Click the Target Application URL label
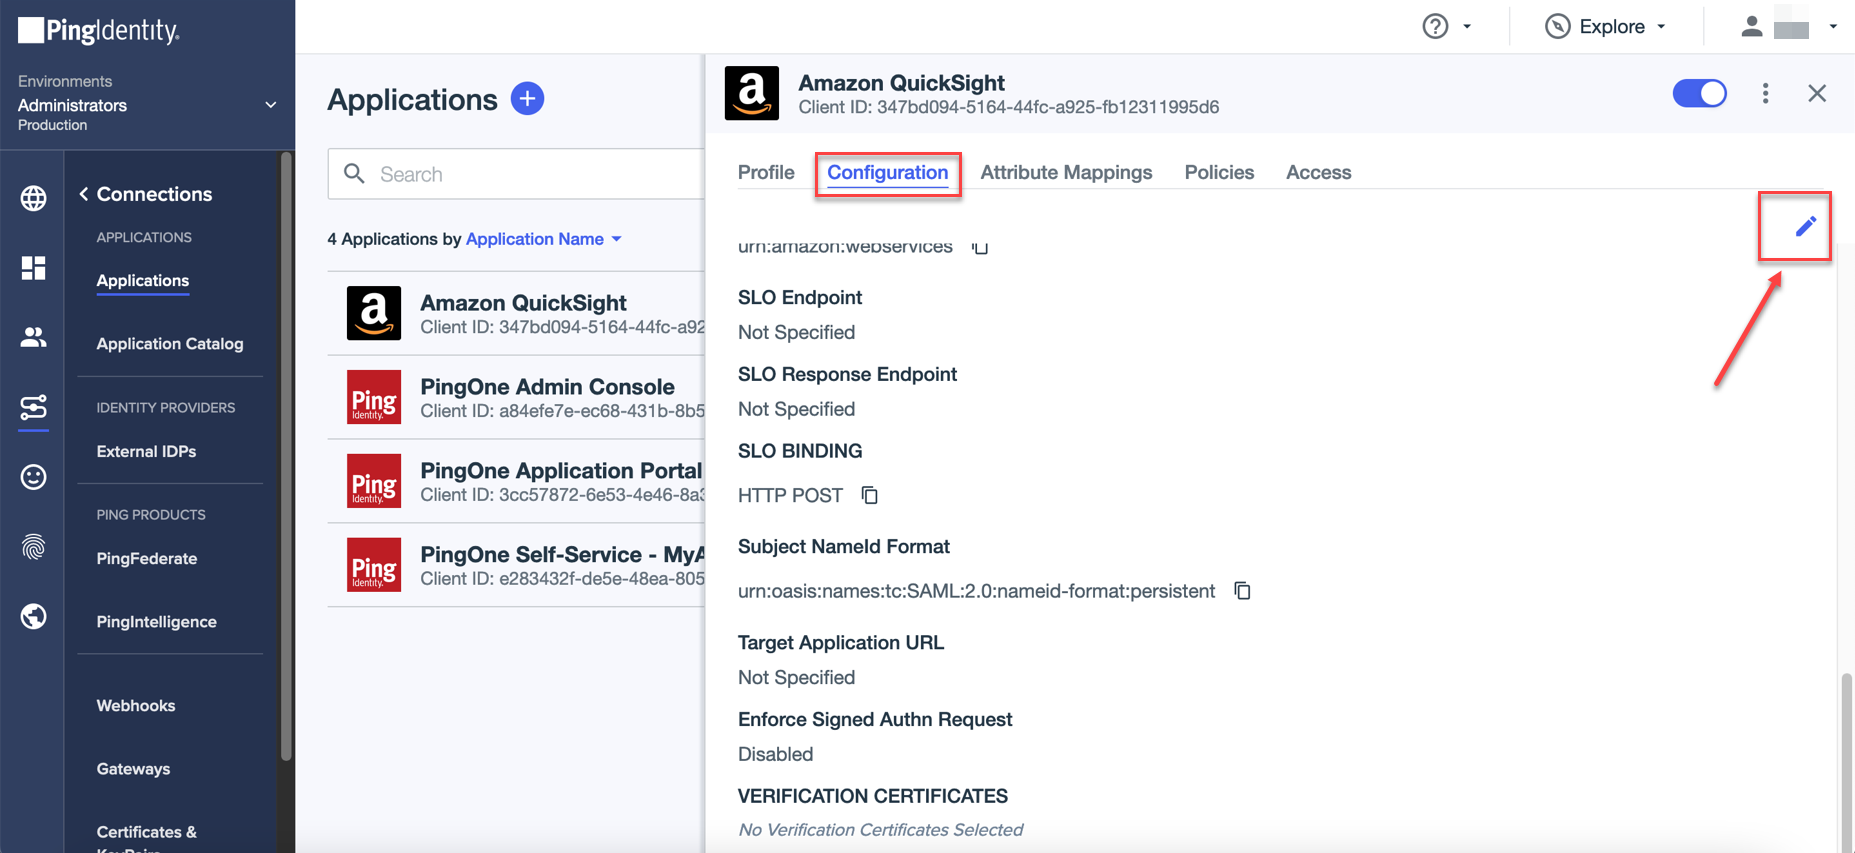The image size is (1855, 853). click(841, 643)
